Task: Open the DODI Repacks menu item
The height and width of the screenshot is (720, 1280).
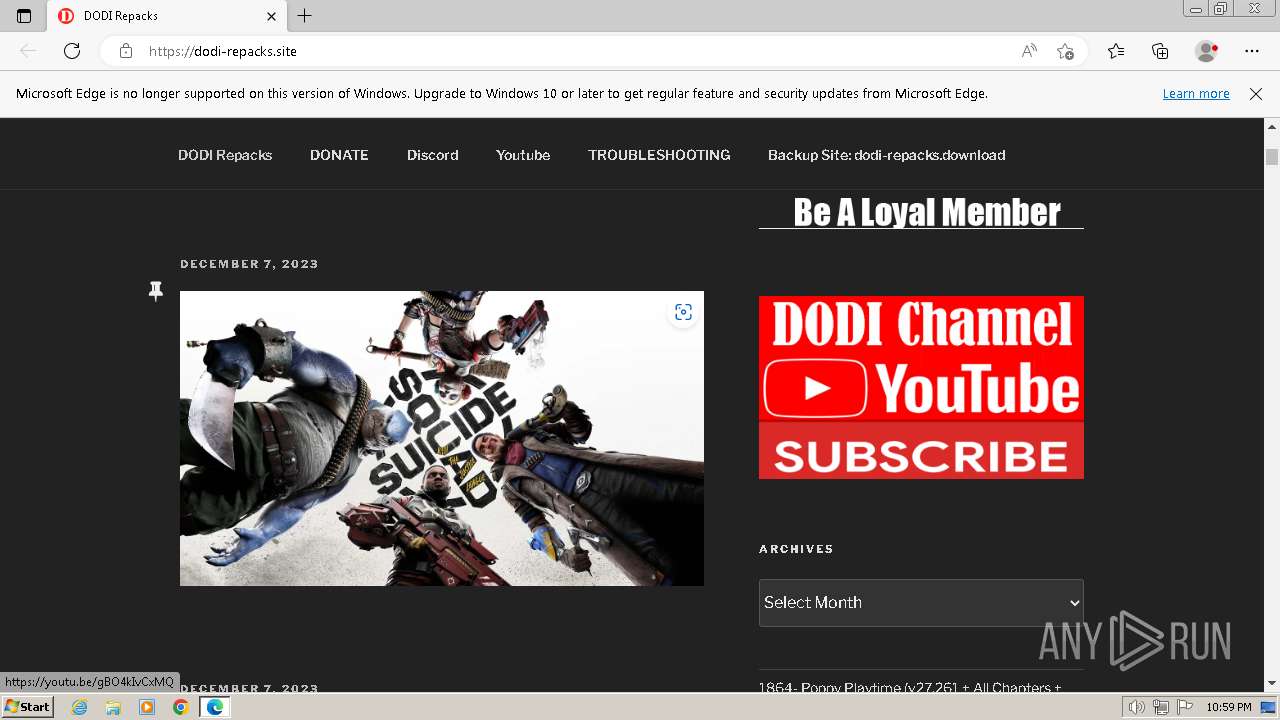Action: 225,155
